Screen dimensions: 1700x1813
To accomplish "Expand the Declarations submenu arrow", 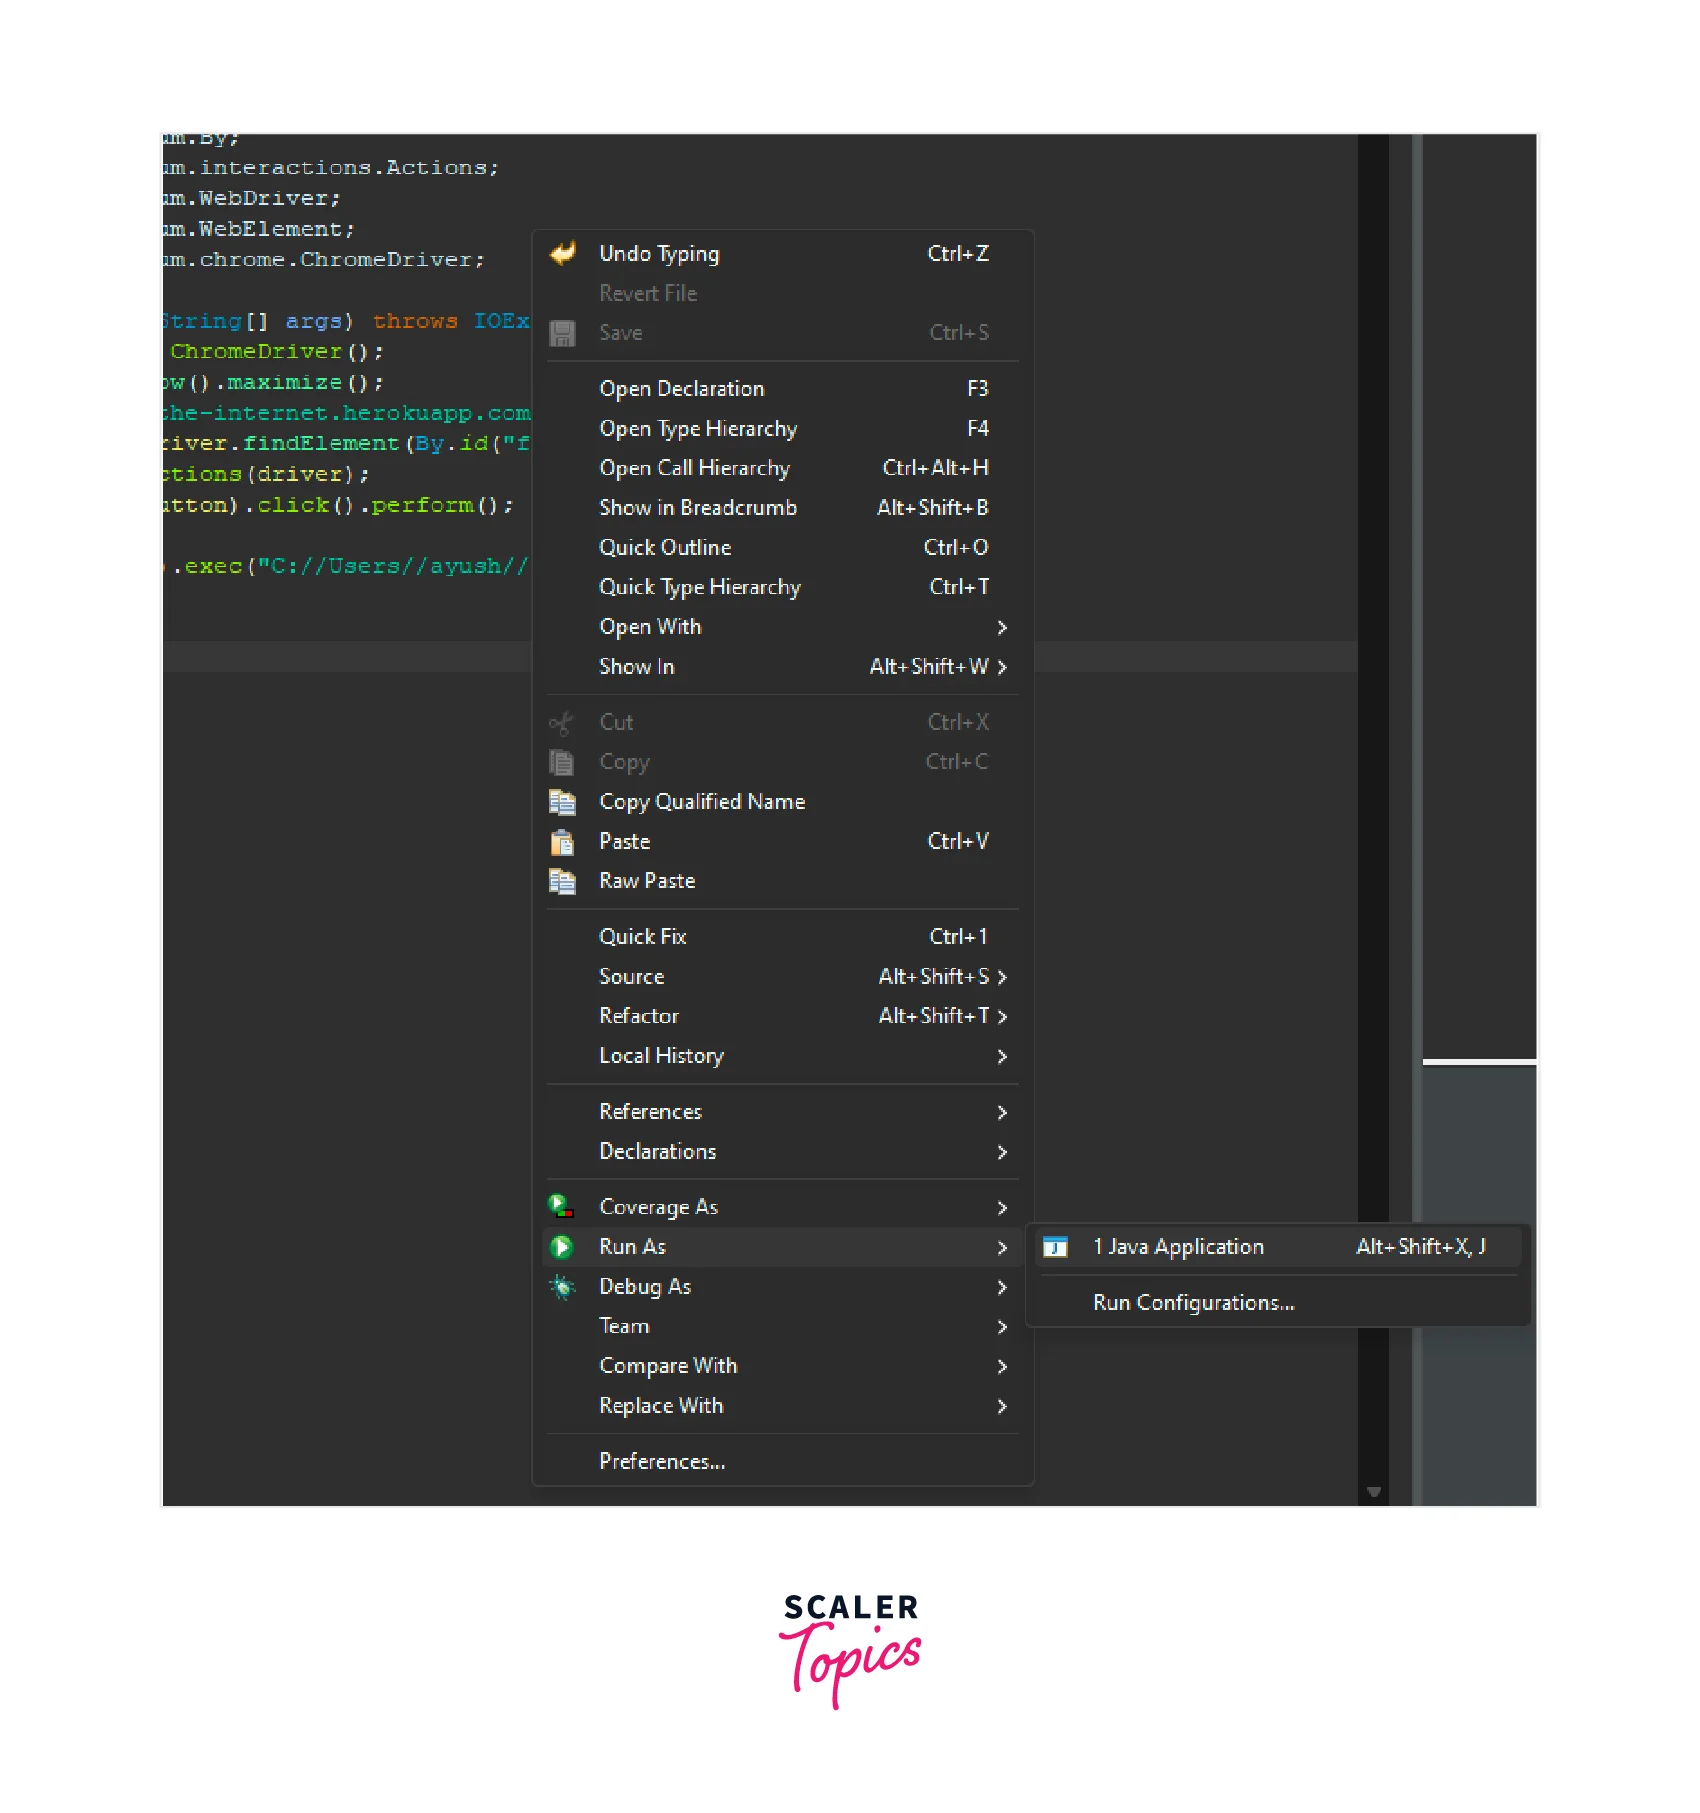I will (x=1001, y=1153).
